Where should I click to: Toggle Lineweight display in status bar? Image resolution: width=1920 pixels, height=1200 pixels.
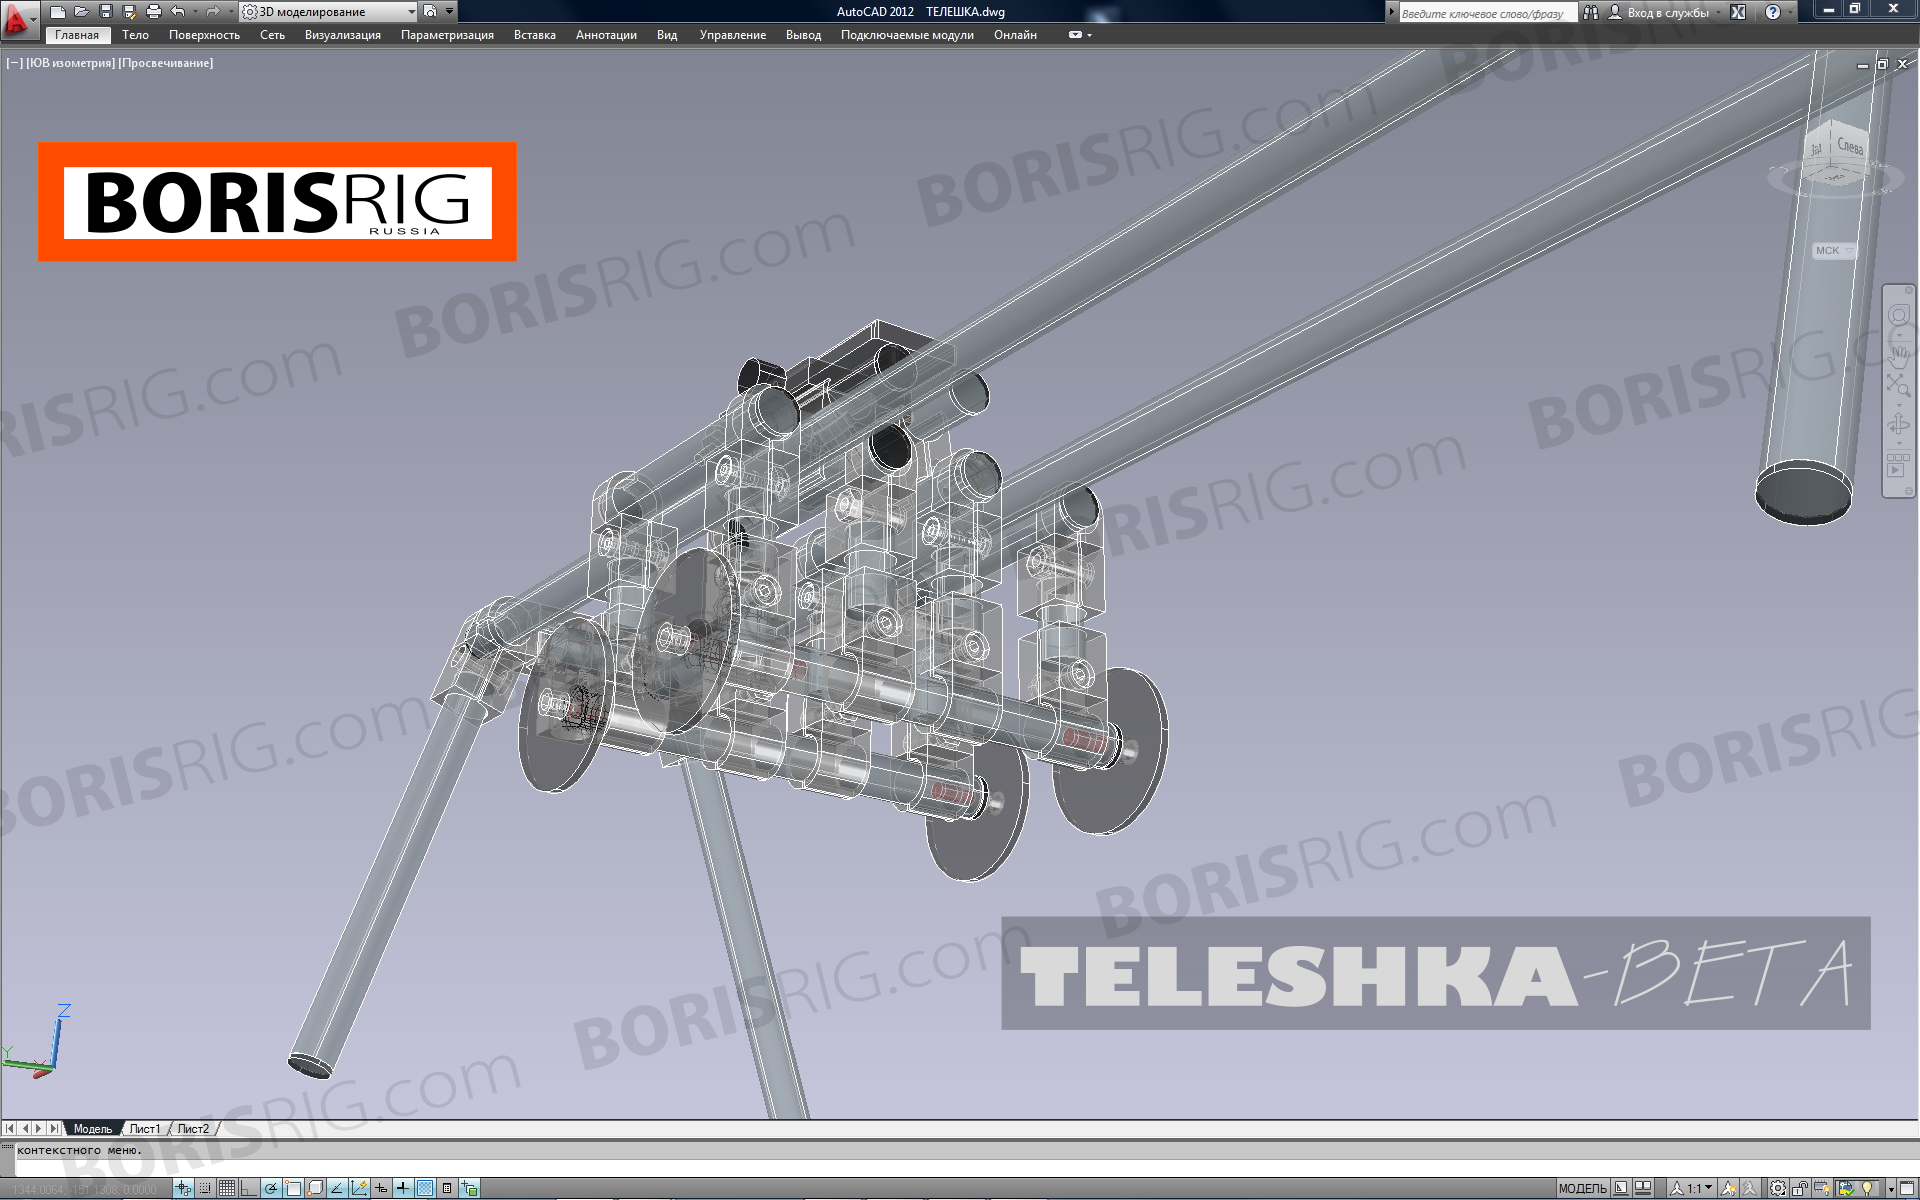click(403, 1188)
